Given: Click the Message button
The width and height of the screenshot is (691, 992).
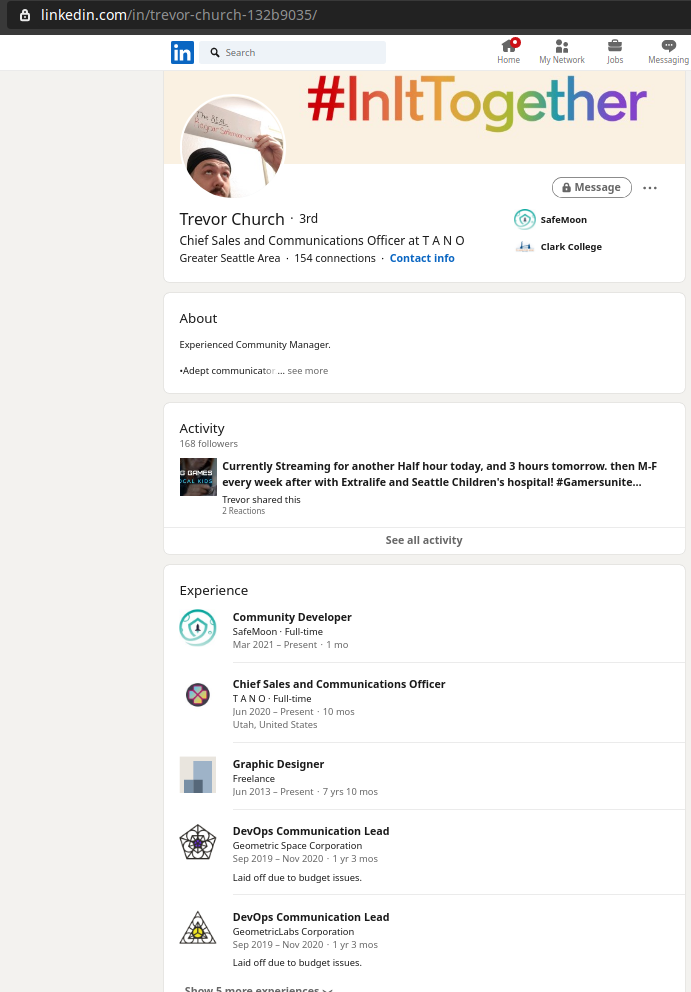Looking at the screenshot, I should pyautogui.click(x=592, y=187).
